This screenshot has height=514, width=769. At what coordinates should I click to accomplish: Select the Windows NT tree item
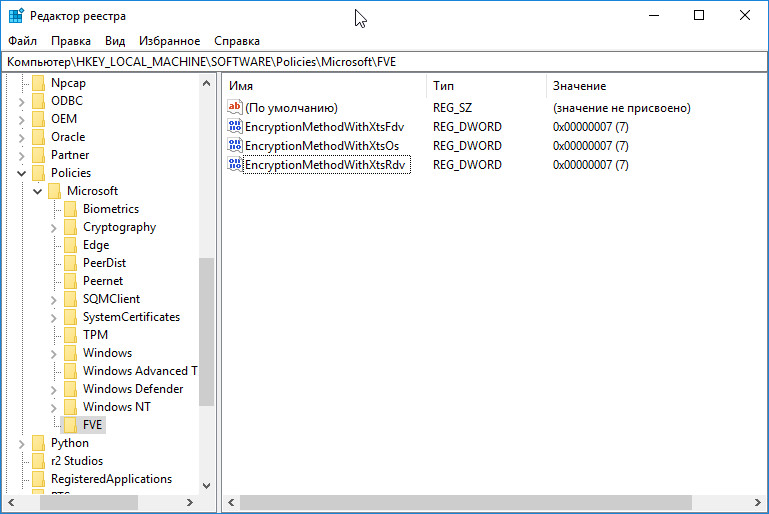coord(116,407)
